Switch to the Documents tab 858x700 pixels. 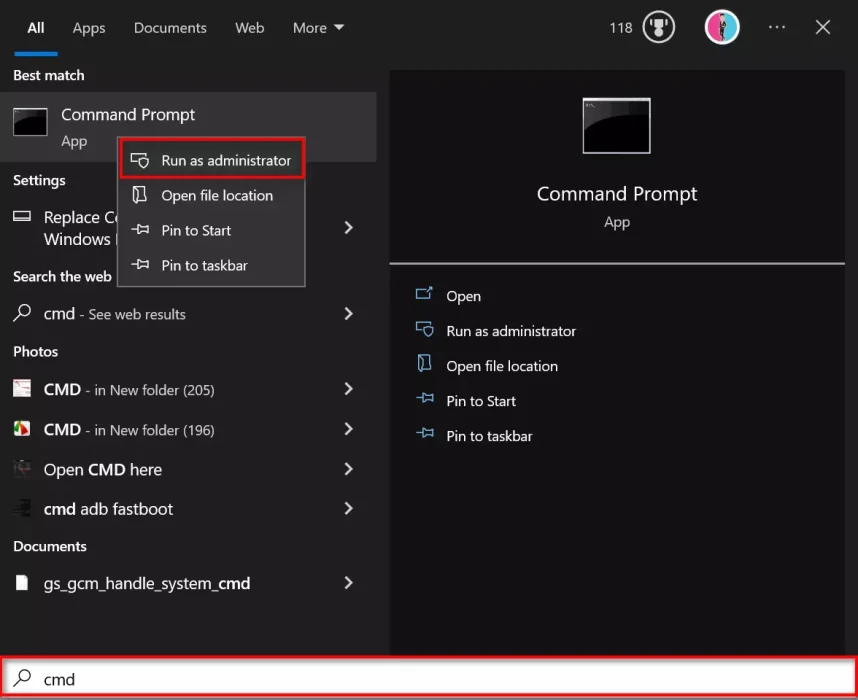click(x=170, y=28)
